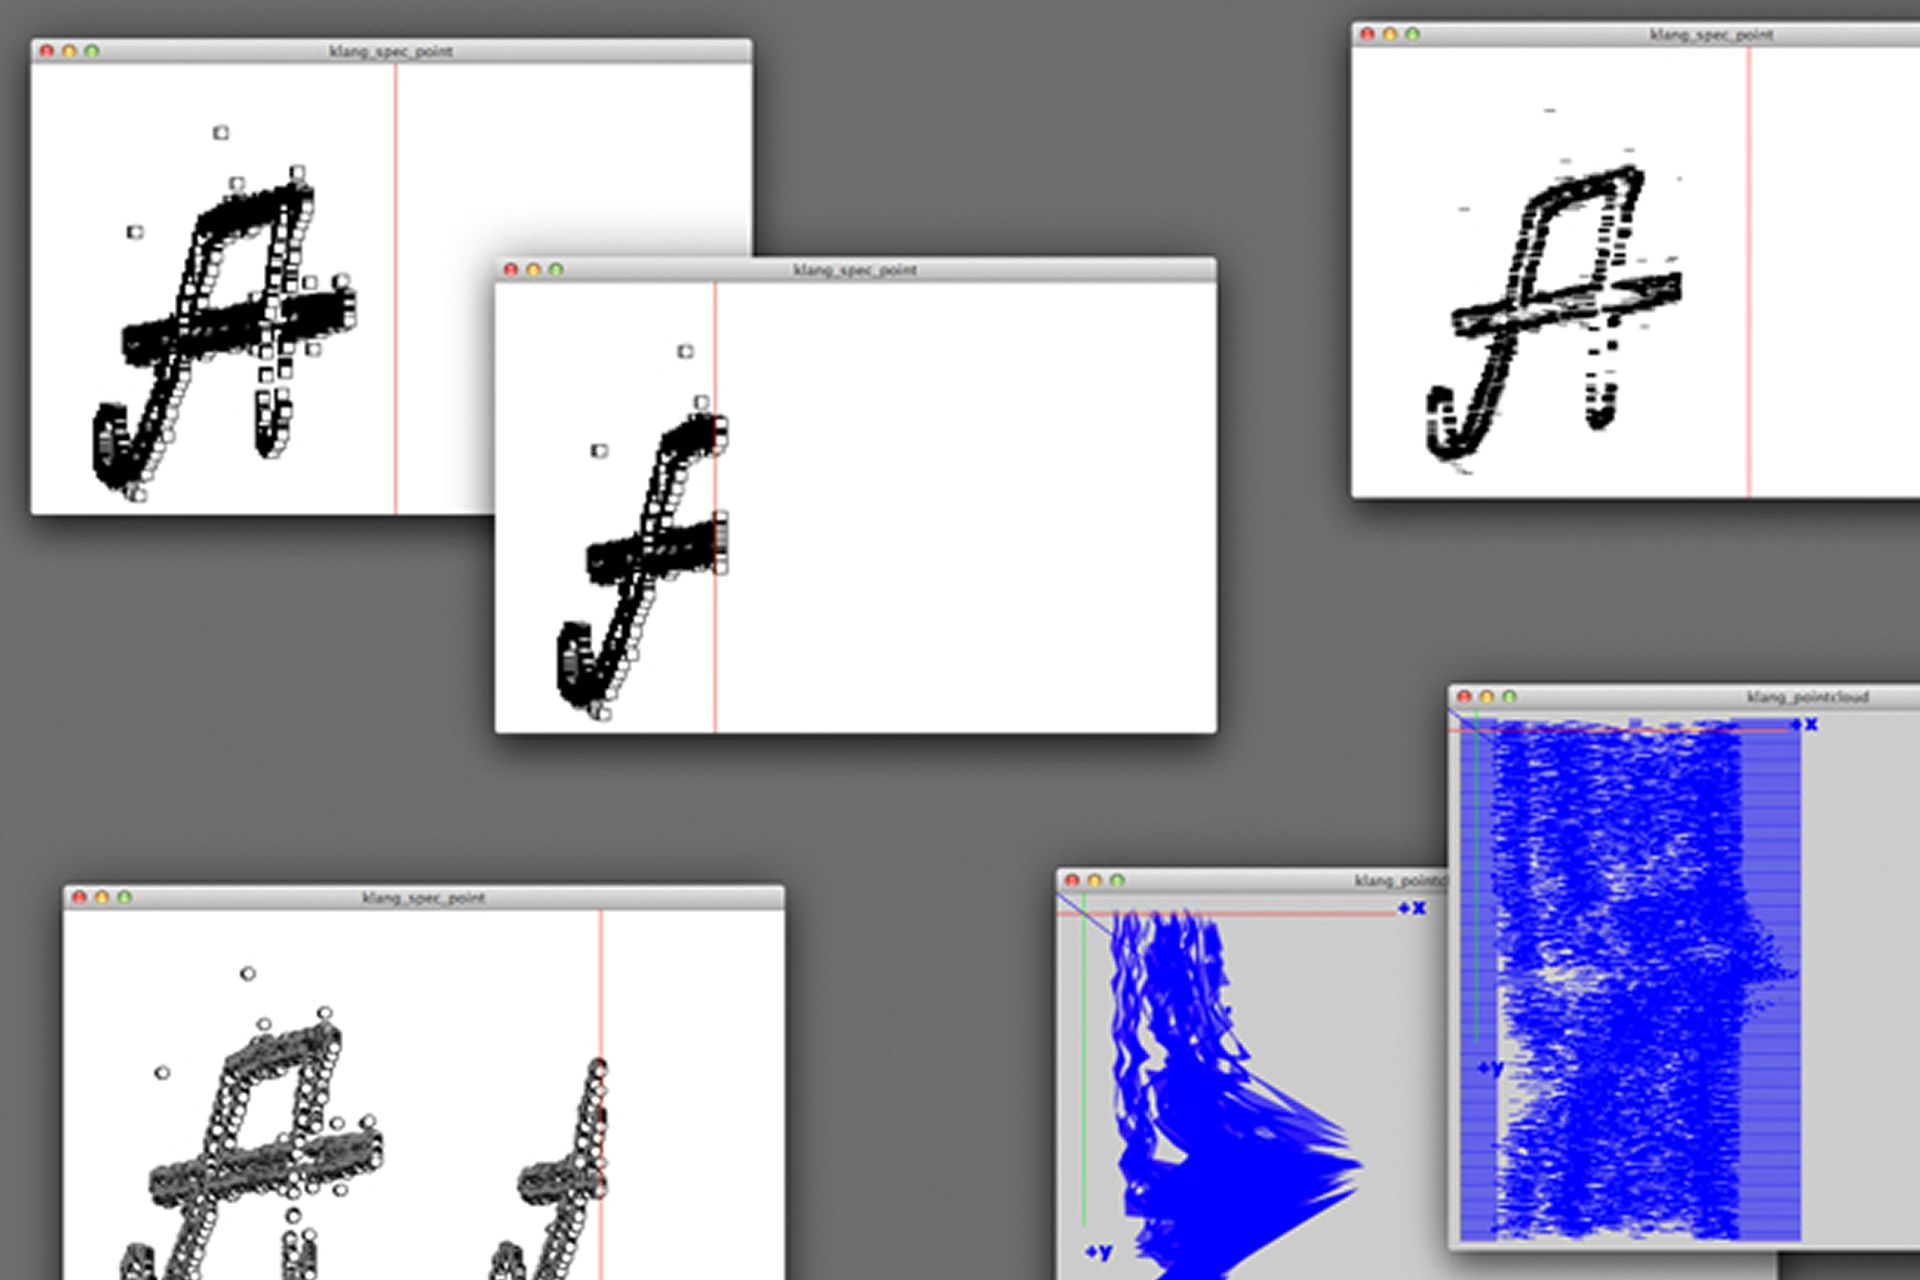Click the red scan line in the top-left spec window
The width and height of the screenshot is (1920, 1280).
coord(396,289)
